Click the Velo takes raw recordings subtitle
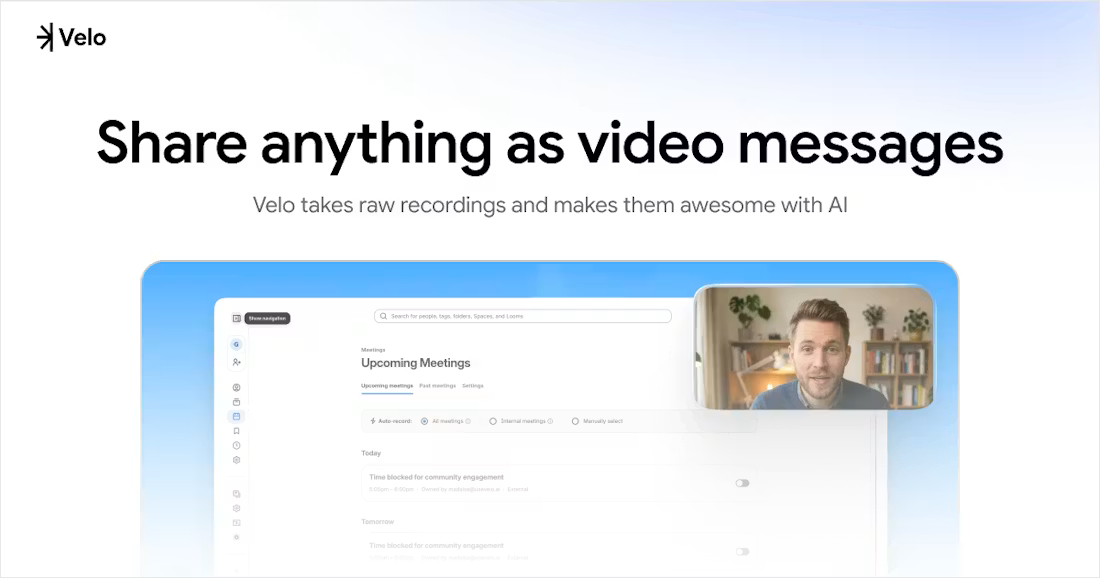The width and height of the screenshot is (1100, 578). (550, 205)
